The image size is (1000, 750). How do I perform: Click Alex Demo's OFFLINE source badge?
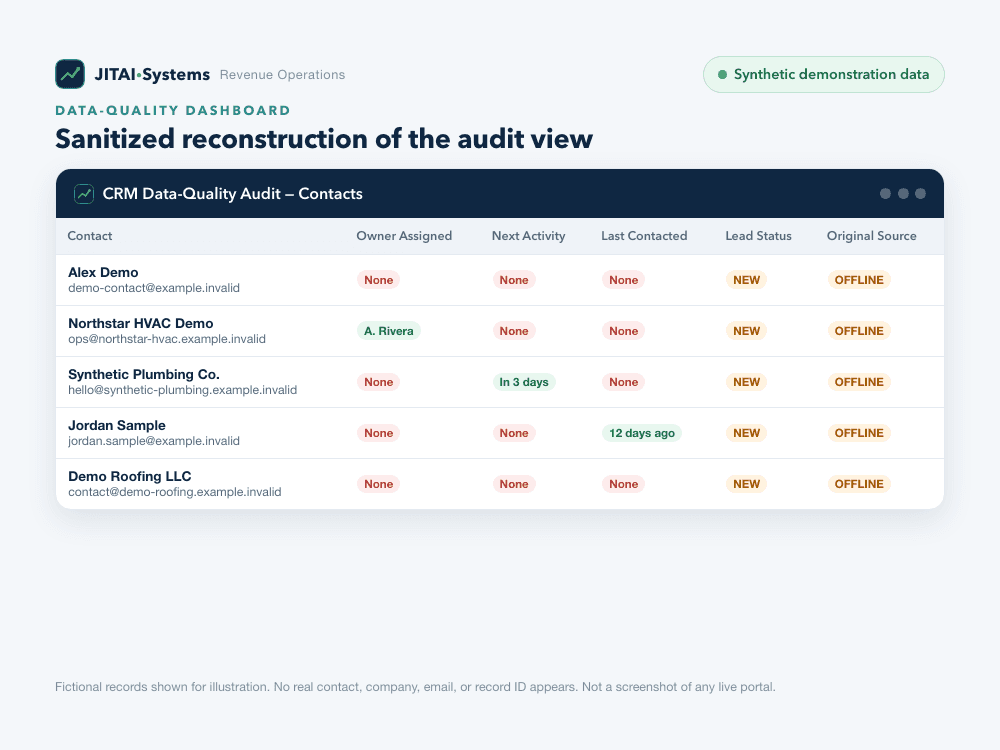[859, 280]
